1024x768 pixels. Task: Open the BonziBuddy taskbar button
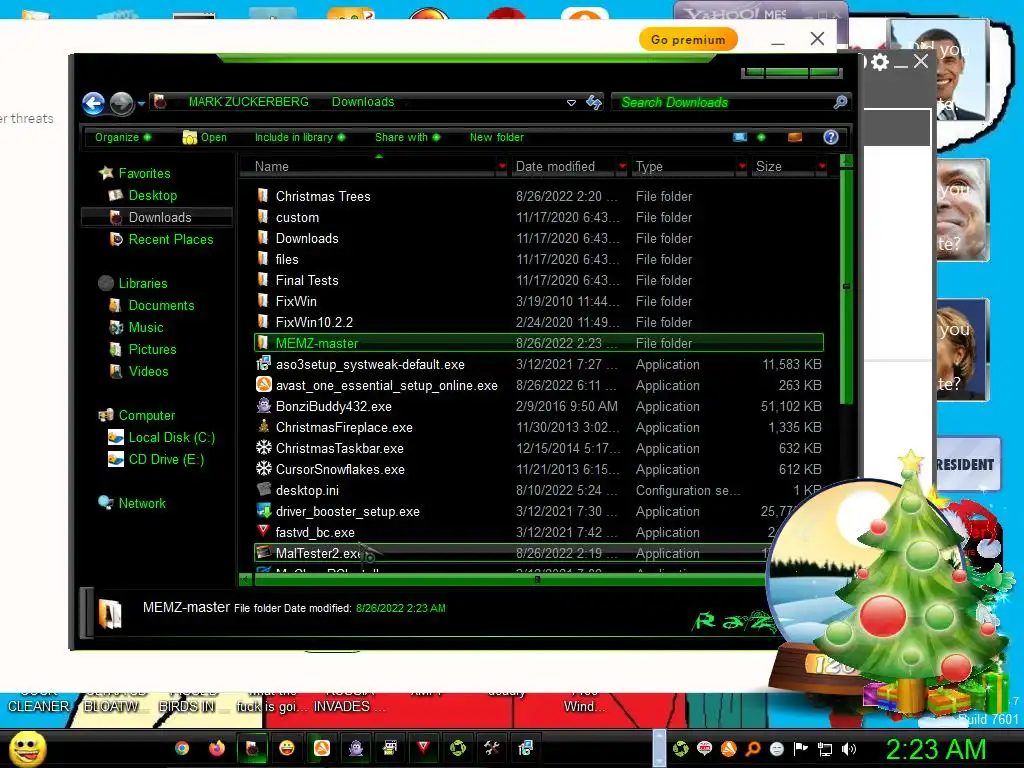coord(356,748)
